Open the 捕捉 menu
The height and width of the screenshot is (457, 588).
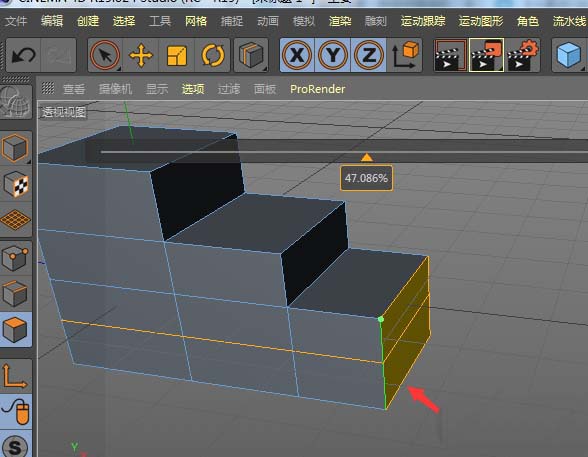(232, 21)
